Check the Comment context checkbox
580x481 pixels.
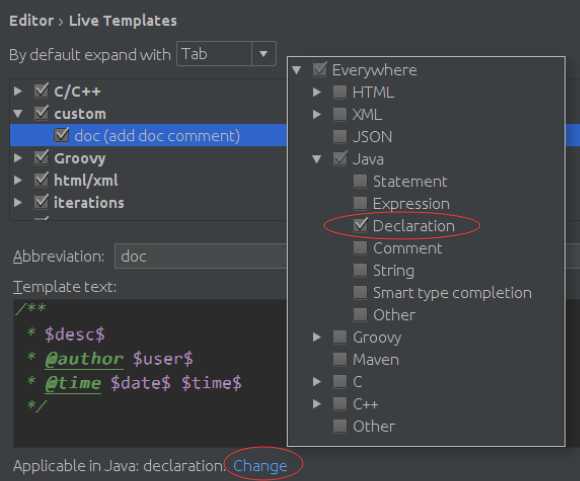pyautogui.click(x=360, y=248)
